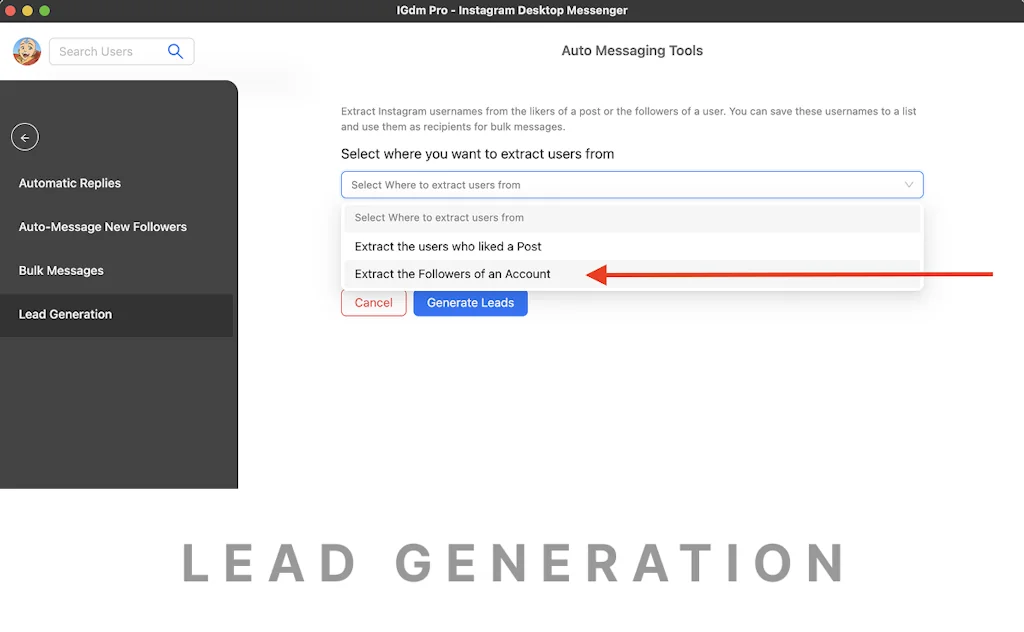This screenshot has width=1024, height=632.
Task: Click the magnifying glass search icon
Action: click(x=176, y=51)
